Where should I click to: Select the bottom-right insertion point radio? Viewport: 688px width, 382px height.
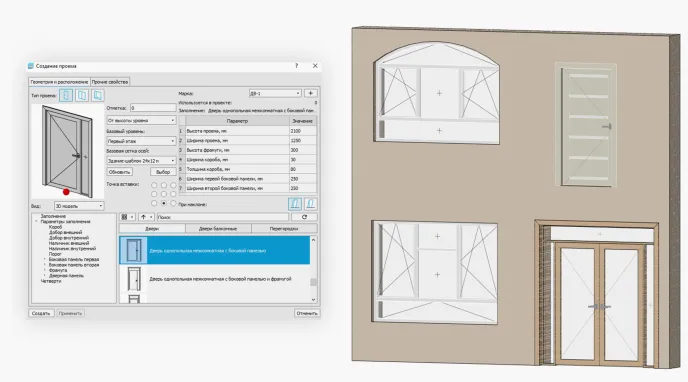coord(173,203)
